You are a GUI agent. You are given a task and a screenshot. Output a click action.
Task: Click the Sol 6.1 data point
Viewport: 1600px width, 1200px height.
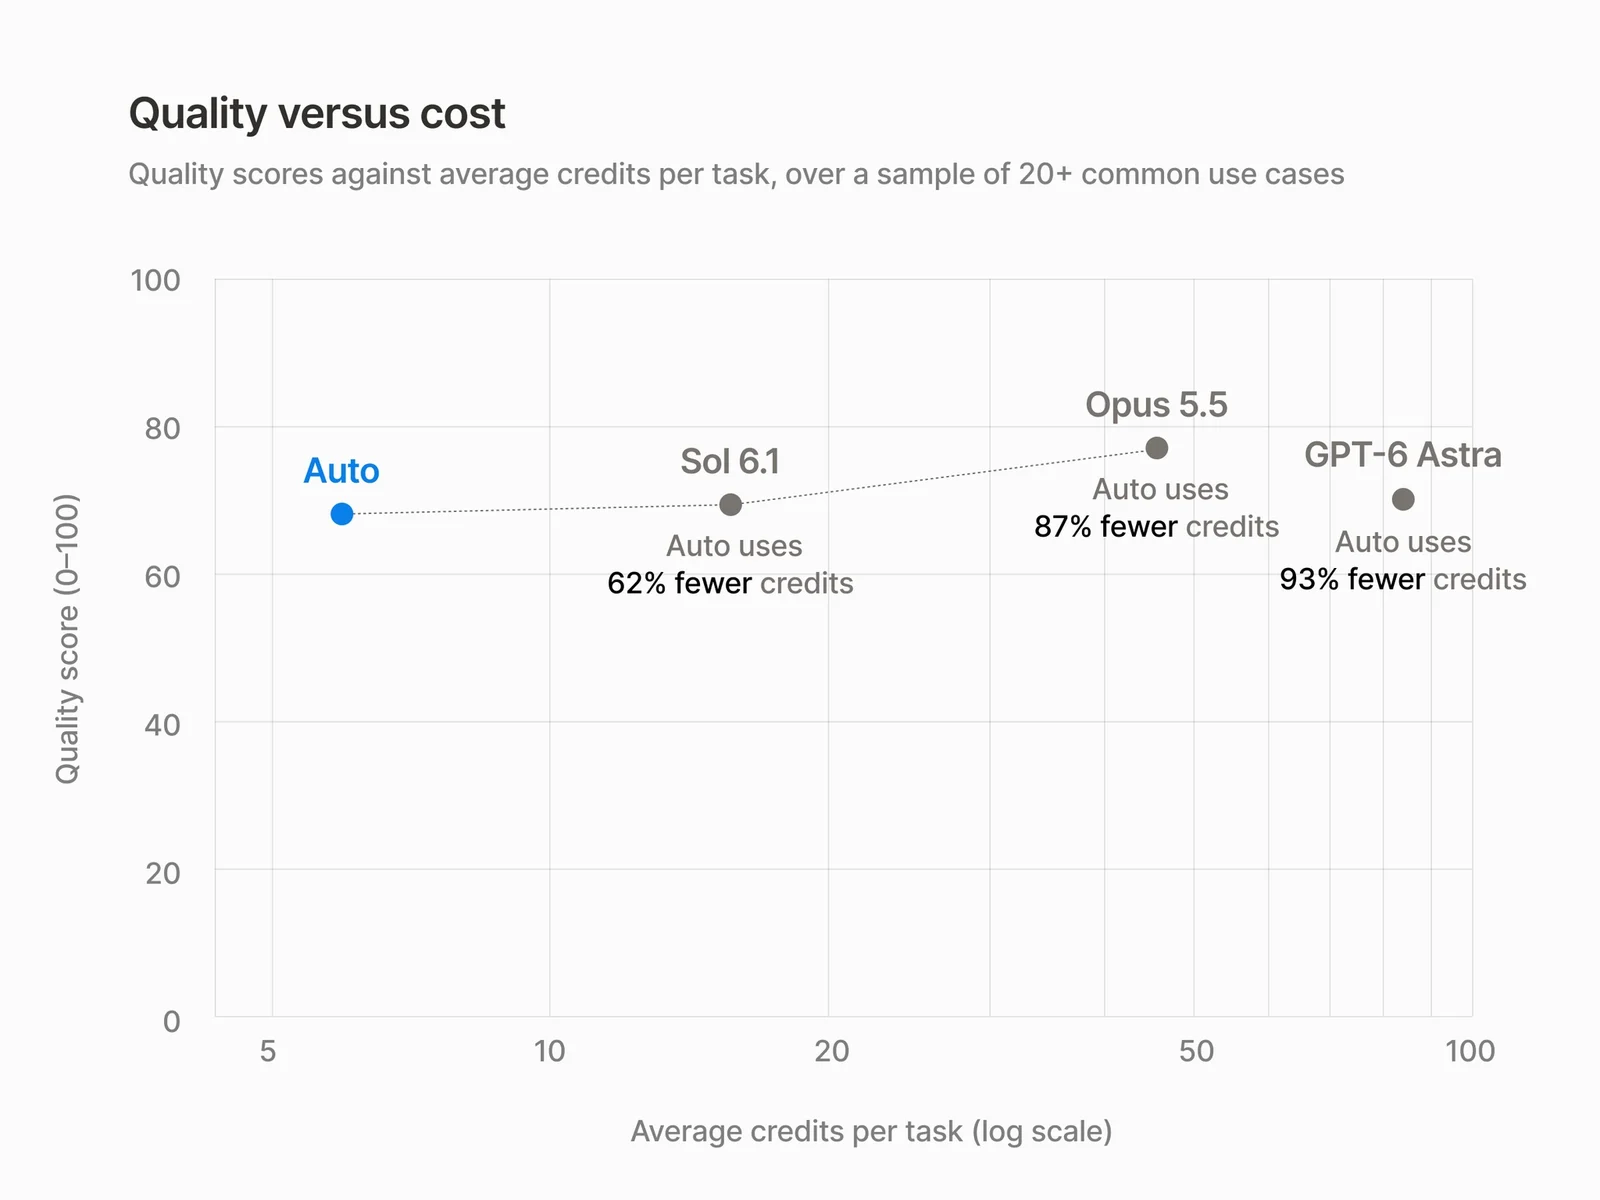pos(731,505)
